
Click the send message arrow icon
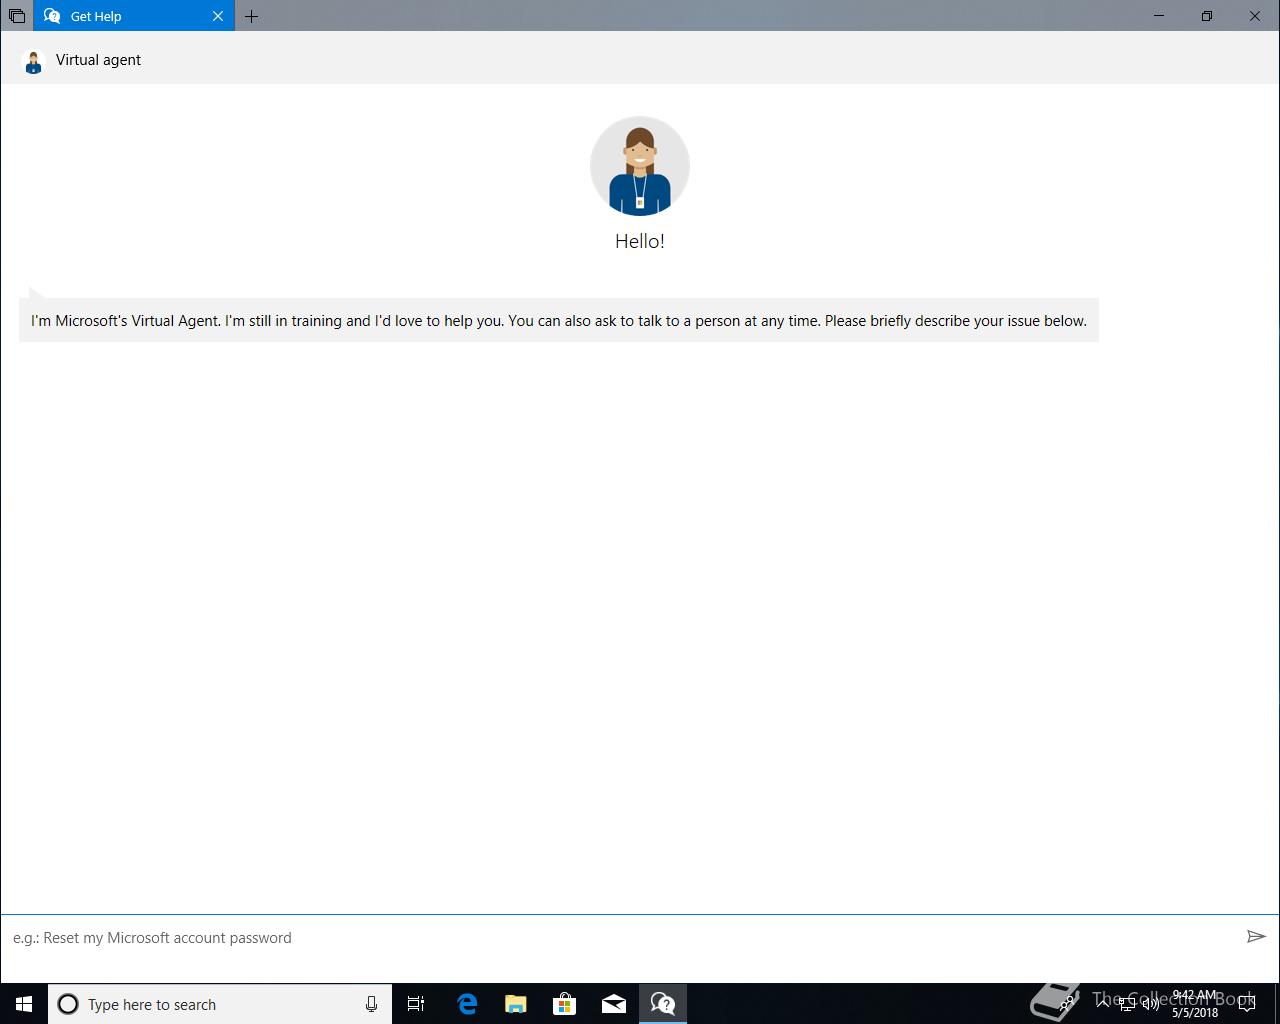[x=1256, y=937]
